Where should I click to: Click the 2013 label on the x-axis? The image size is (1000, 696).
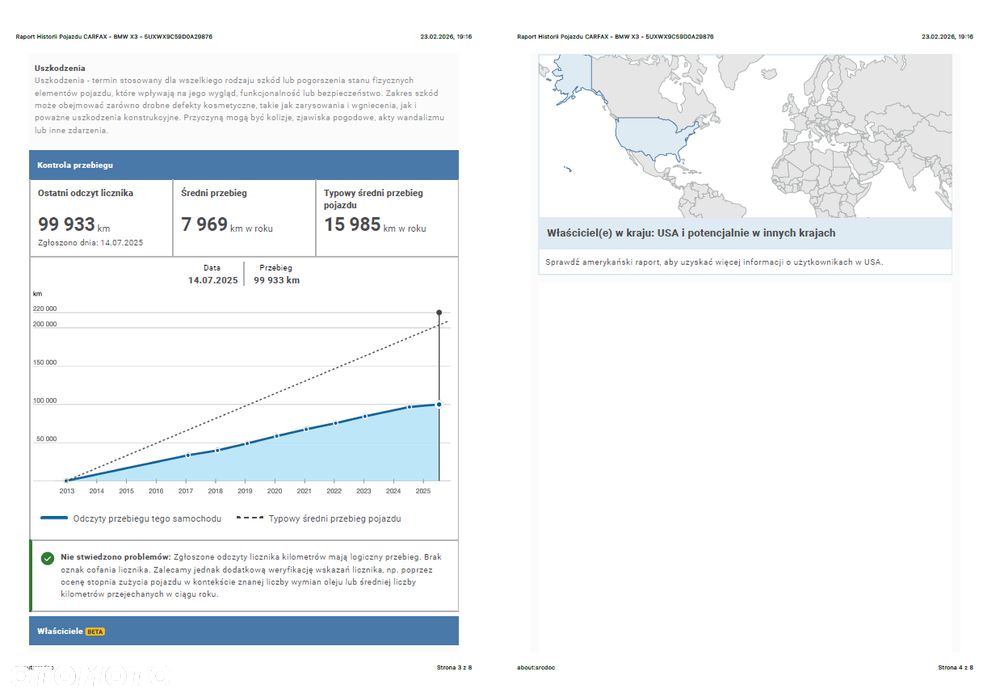pos(67,491)
